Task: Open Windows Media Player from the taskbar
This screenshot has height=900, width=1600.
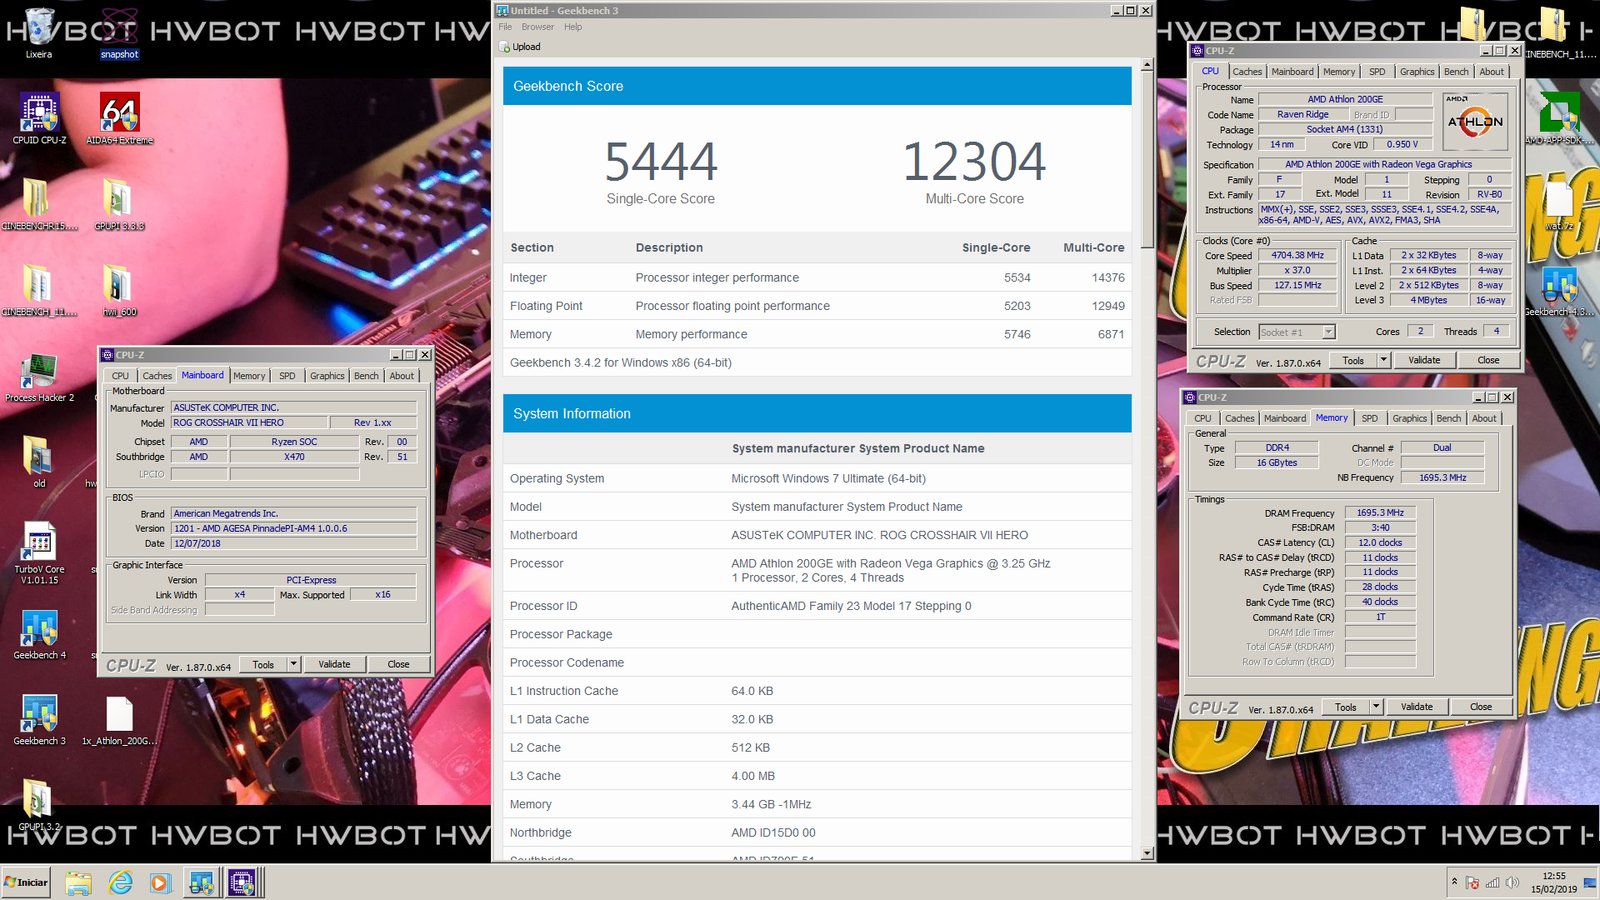Action: click(160, 882)
